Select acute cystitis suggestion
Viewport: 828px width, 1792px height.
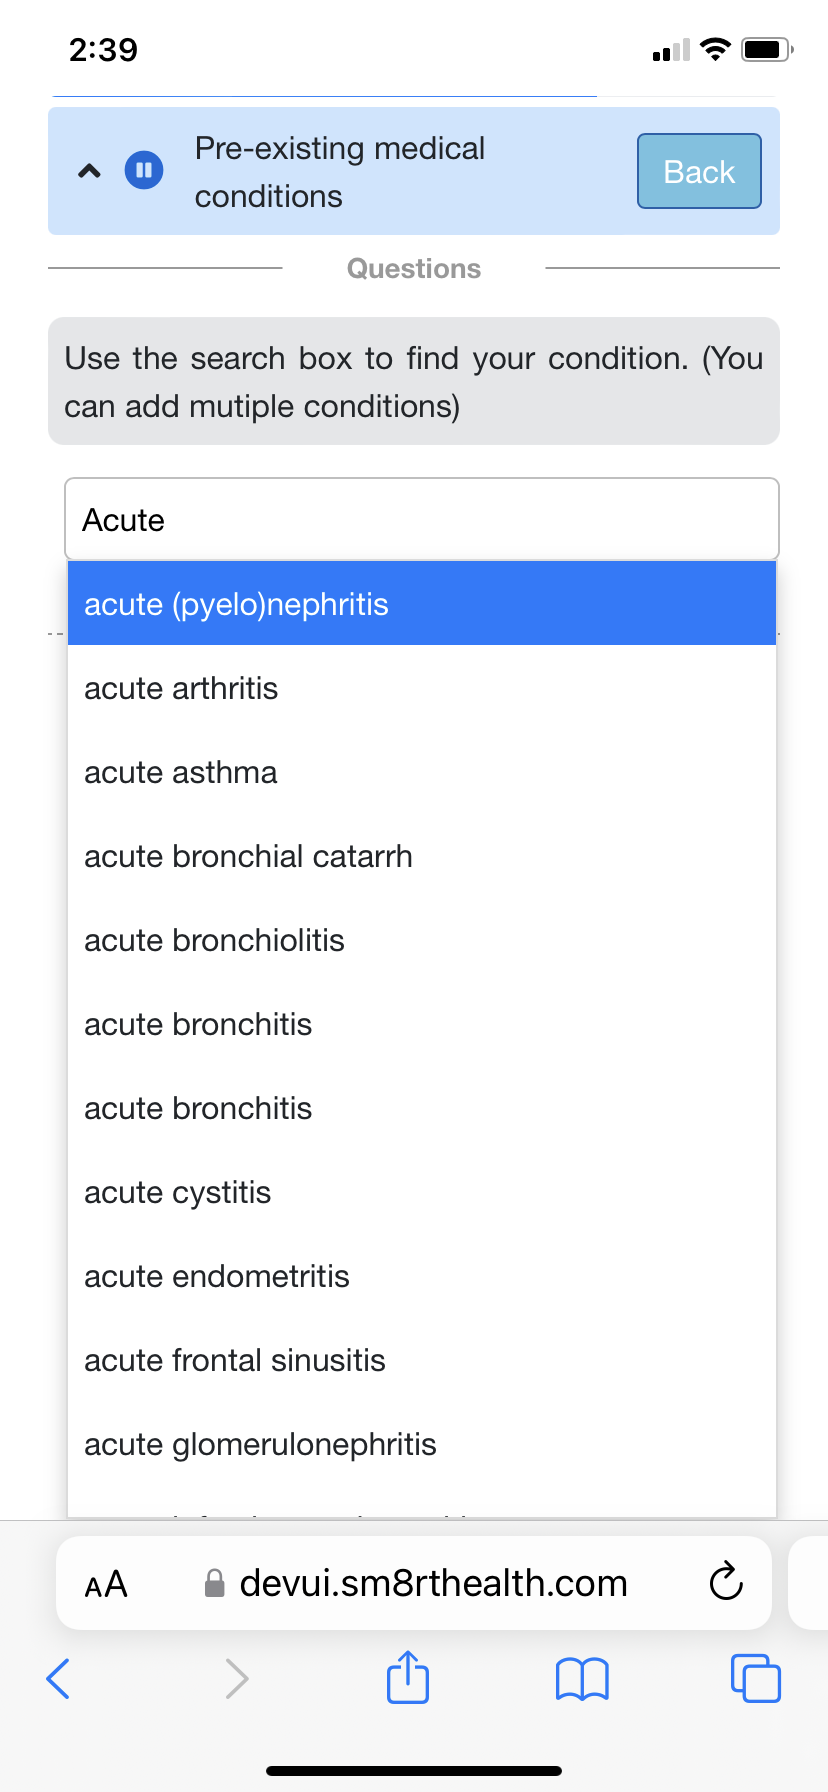tap(421, 1192)
